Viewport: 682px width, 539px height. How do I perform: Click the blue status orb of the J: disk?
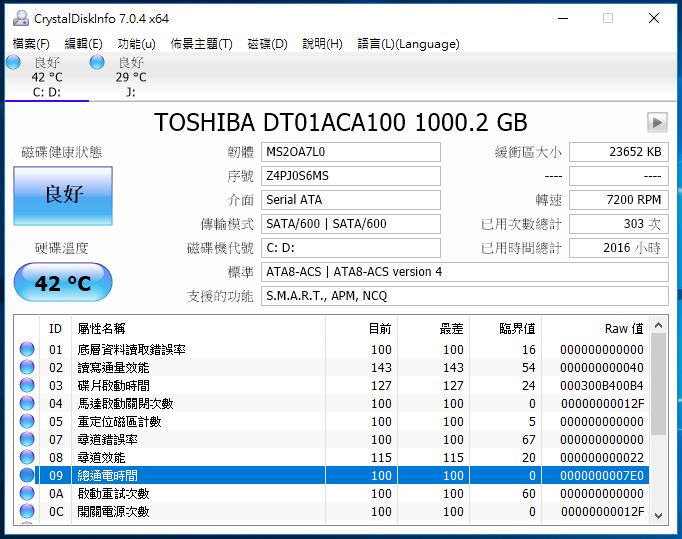(97, 63)
